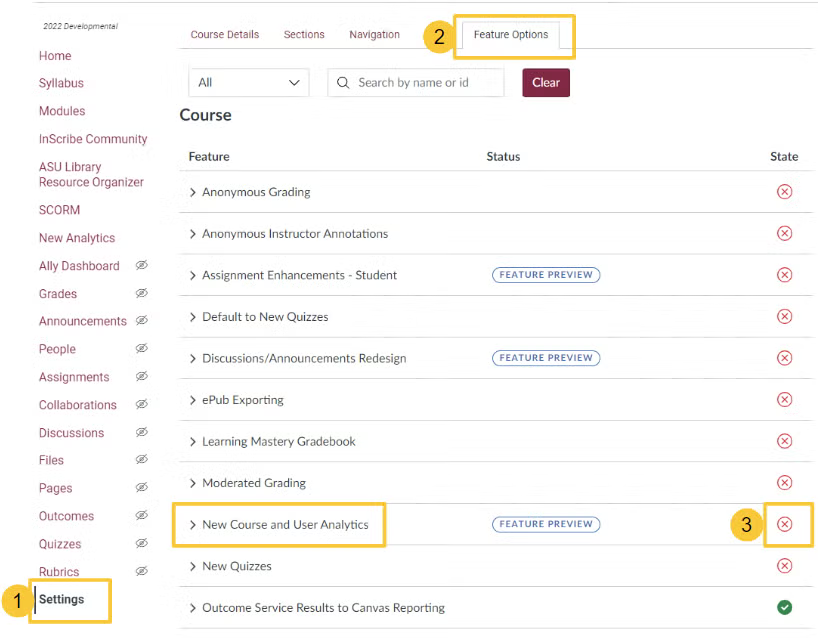
Task: Click FEATURE PREVIEW badge for Assignment Enhancements - Student
Action: (546, 275)
